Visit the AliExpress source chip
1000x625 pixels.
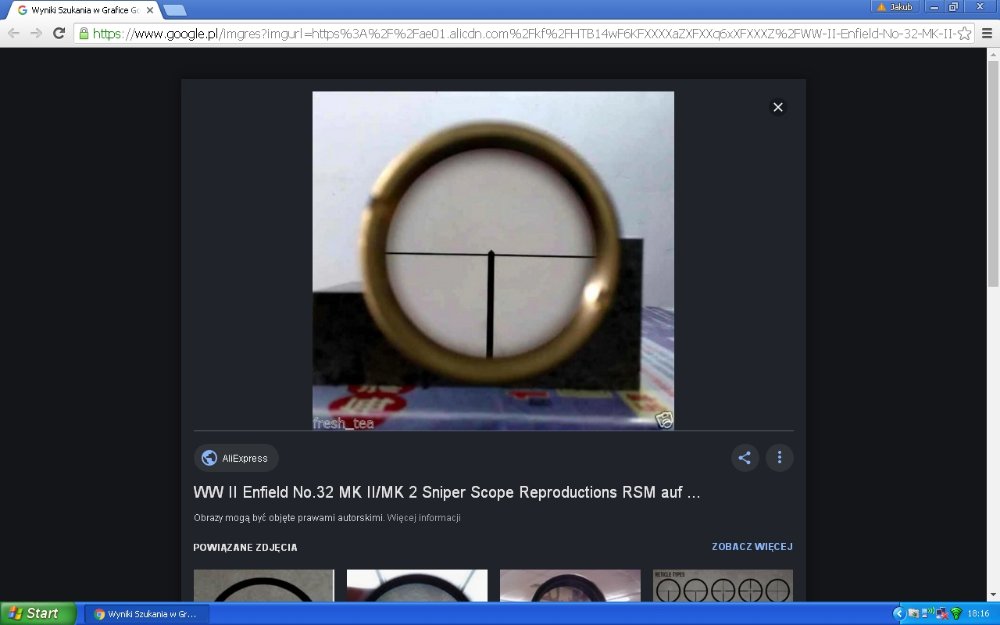(x=236, y=458)
